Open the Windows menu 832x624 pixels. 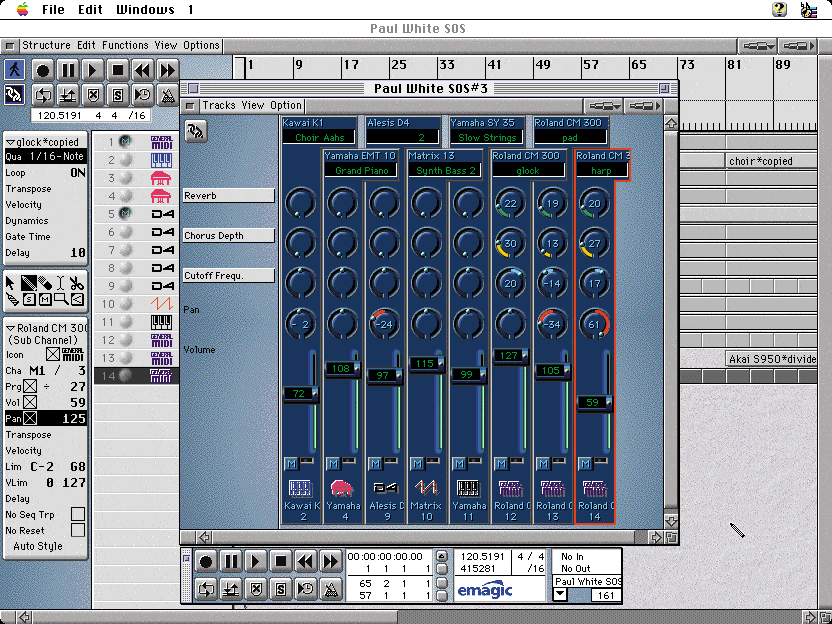(145, 10)
